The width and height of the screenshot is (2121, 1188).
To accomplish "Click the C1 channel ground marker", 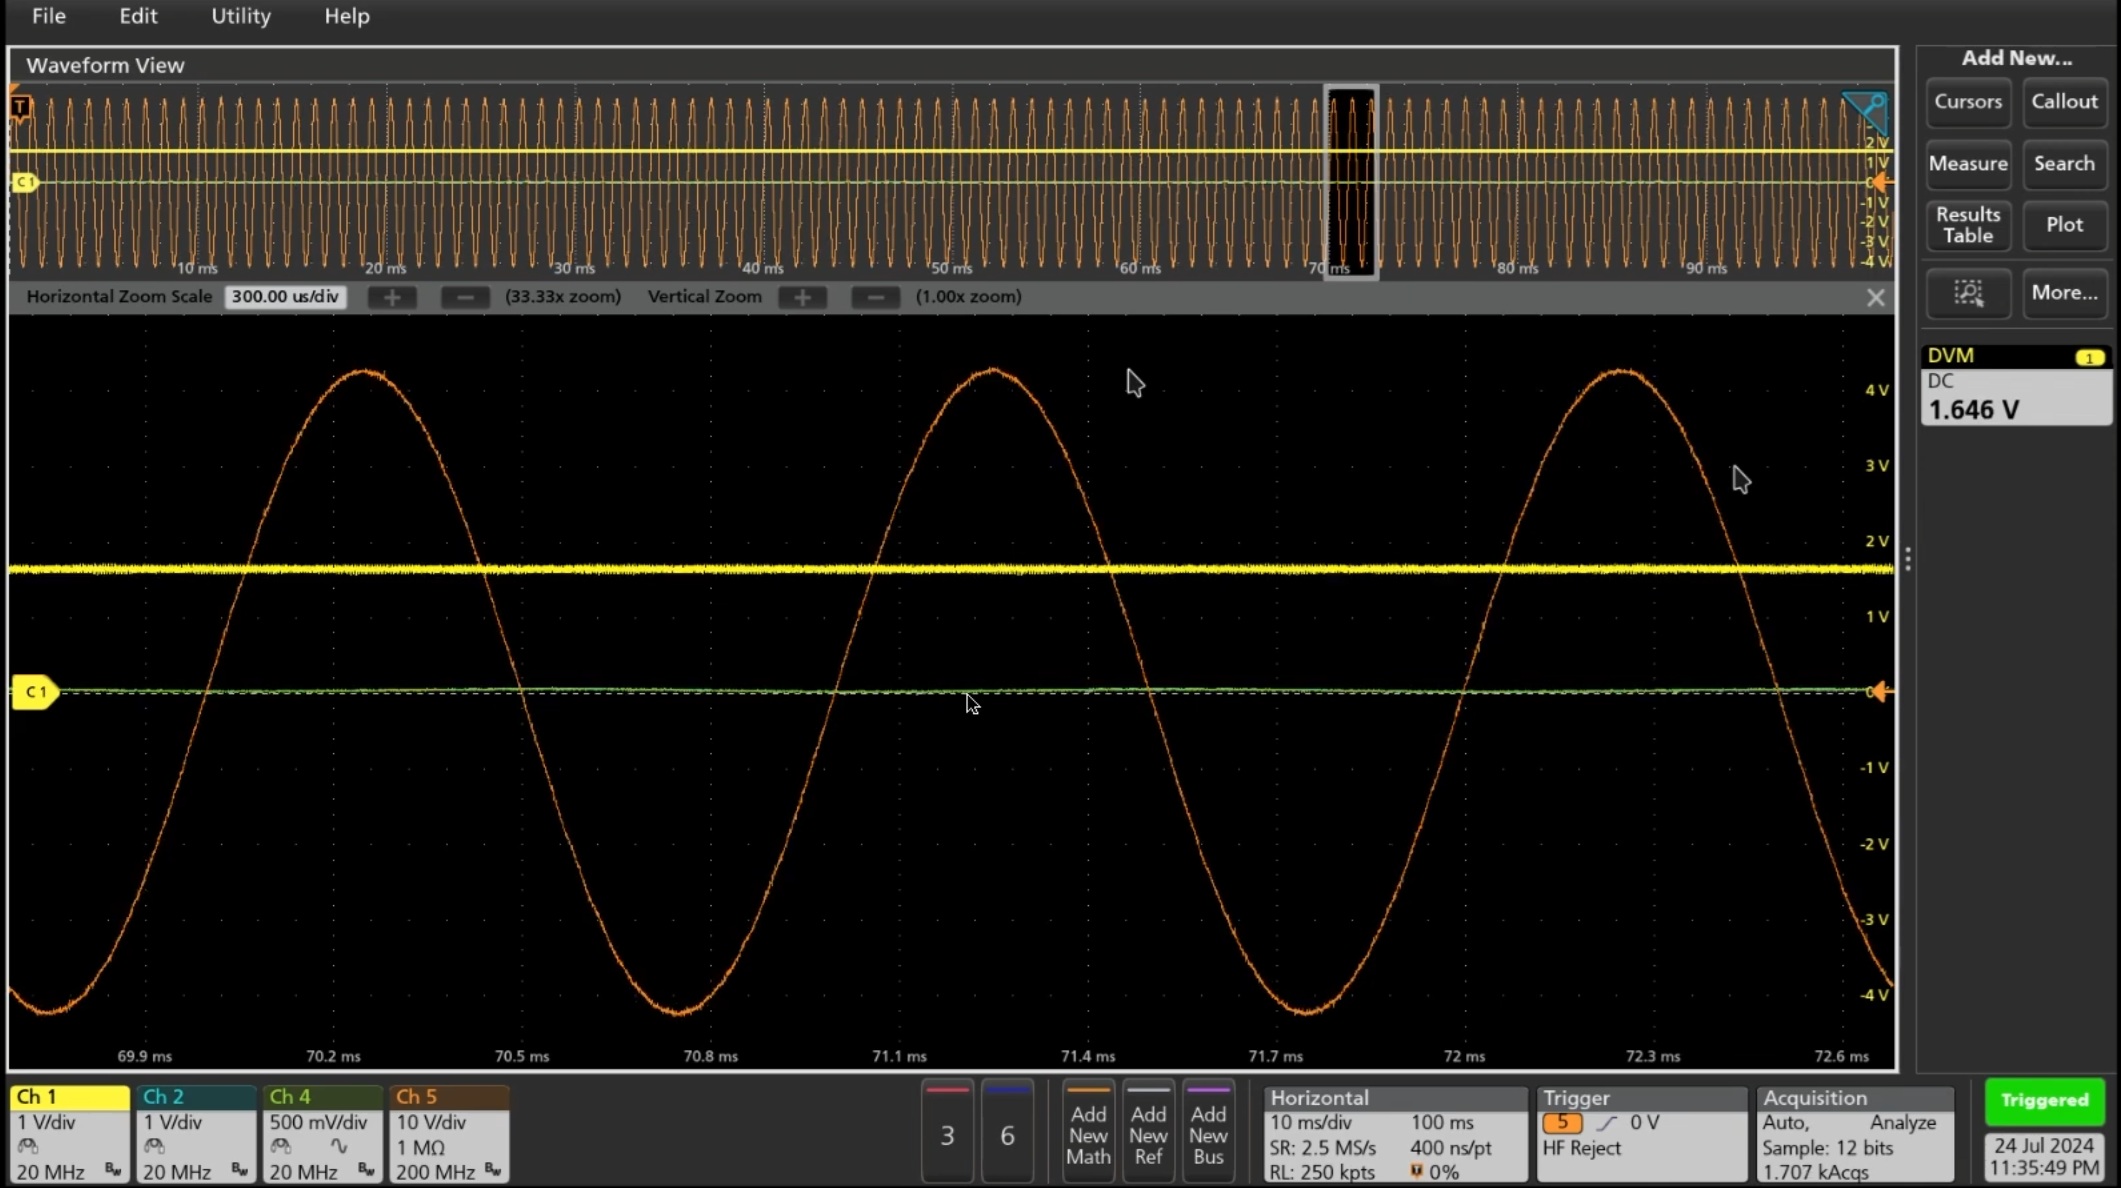I will click(x=34, y=692).
